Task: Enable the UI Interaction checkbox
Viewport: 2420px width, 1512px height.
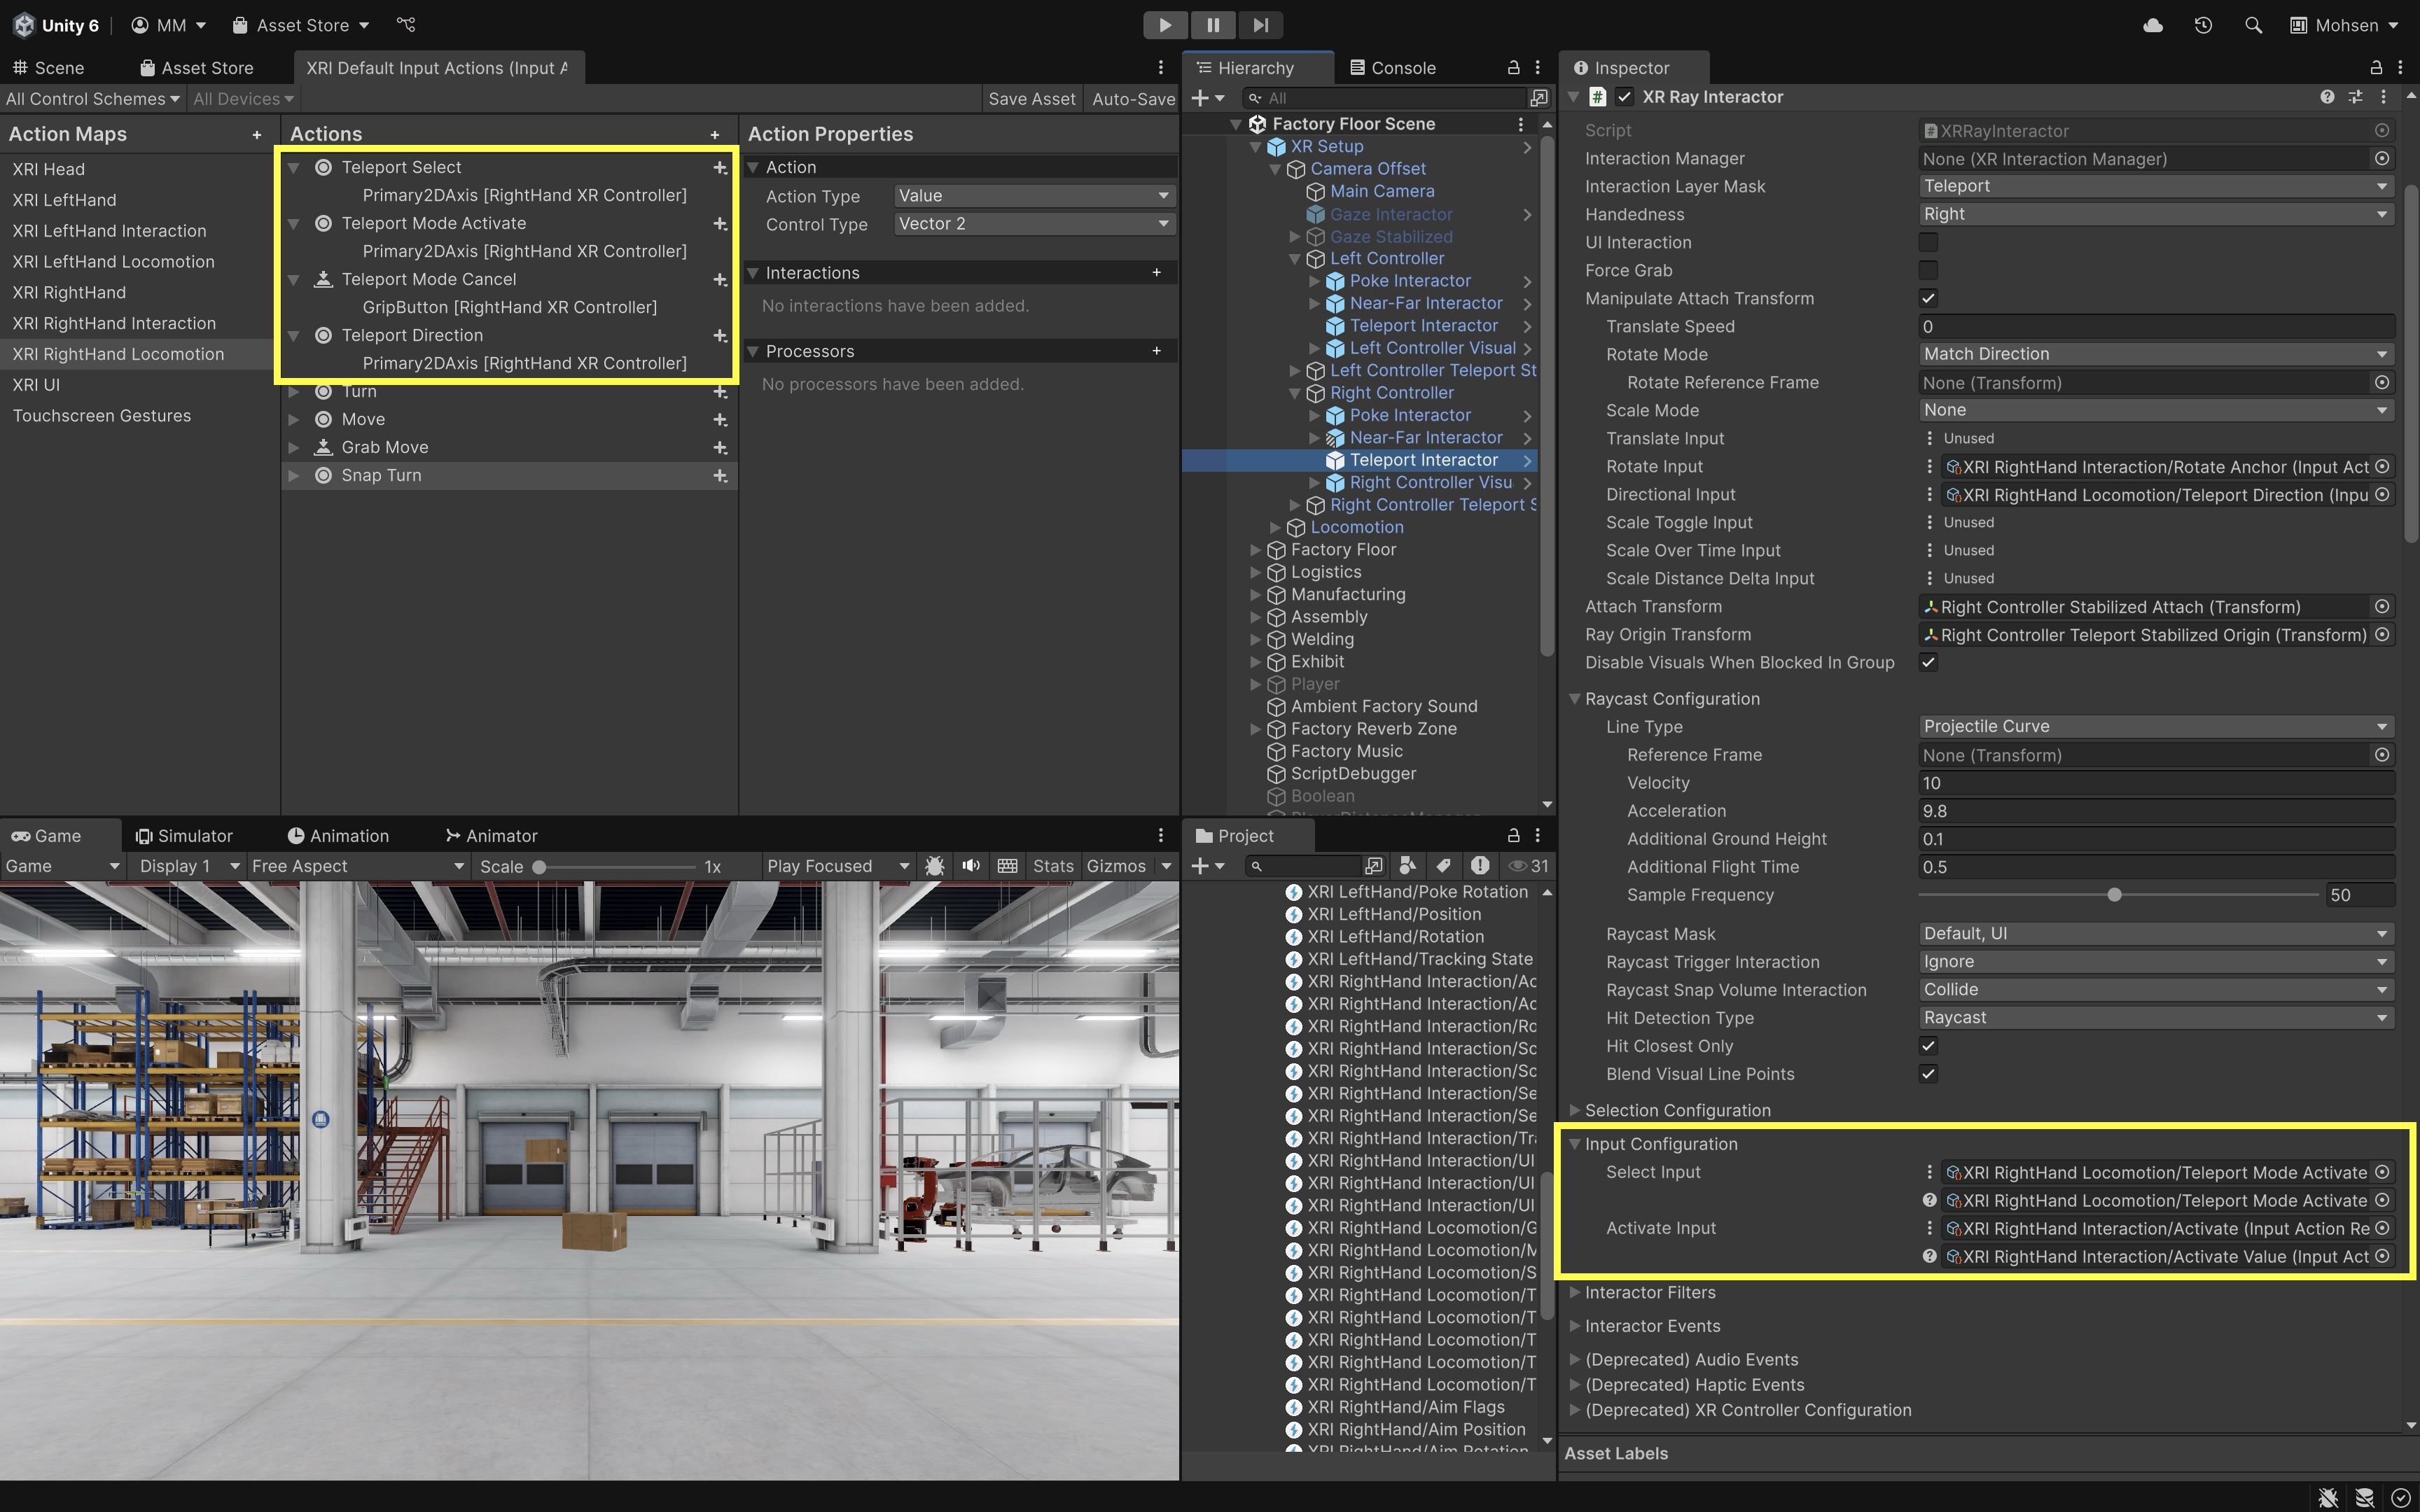Action: click(x=1928, y=243)
